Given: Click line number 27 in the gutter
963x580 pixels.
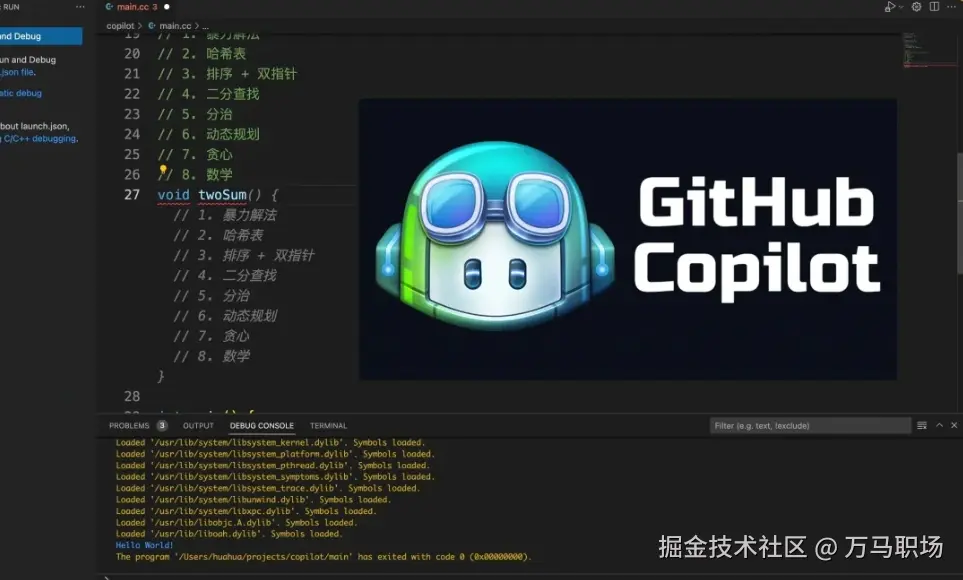Looking at the screenshot, I should [x=132, y=194].
